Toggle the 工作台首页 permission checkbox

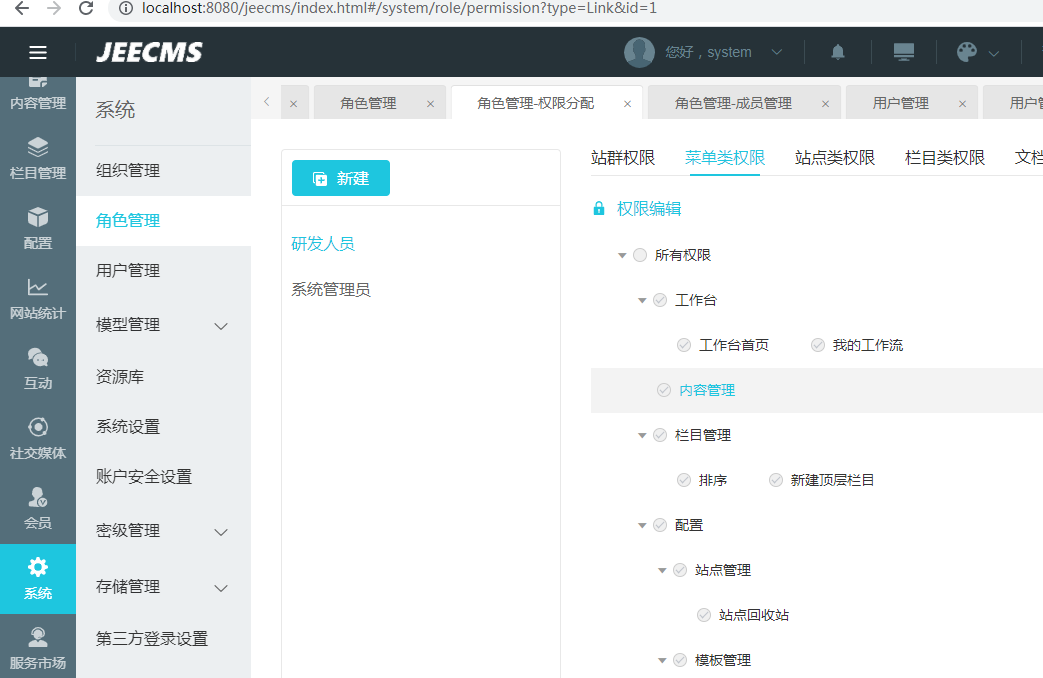coord(684,345)
